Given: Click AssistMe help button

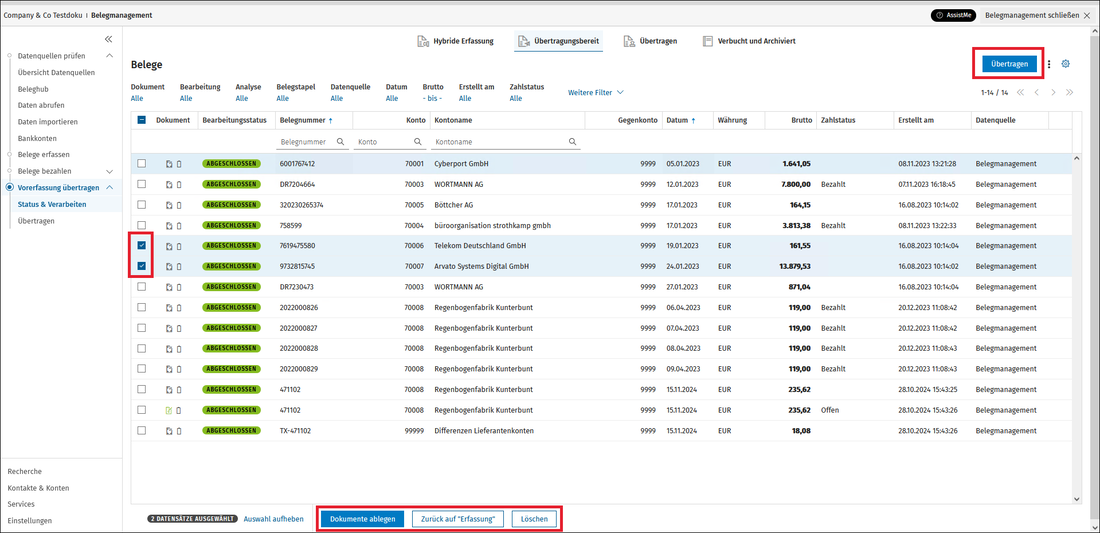Looking at the screenshot, I should [953, 15].
